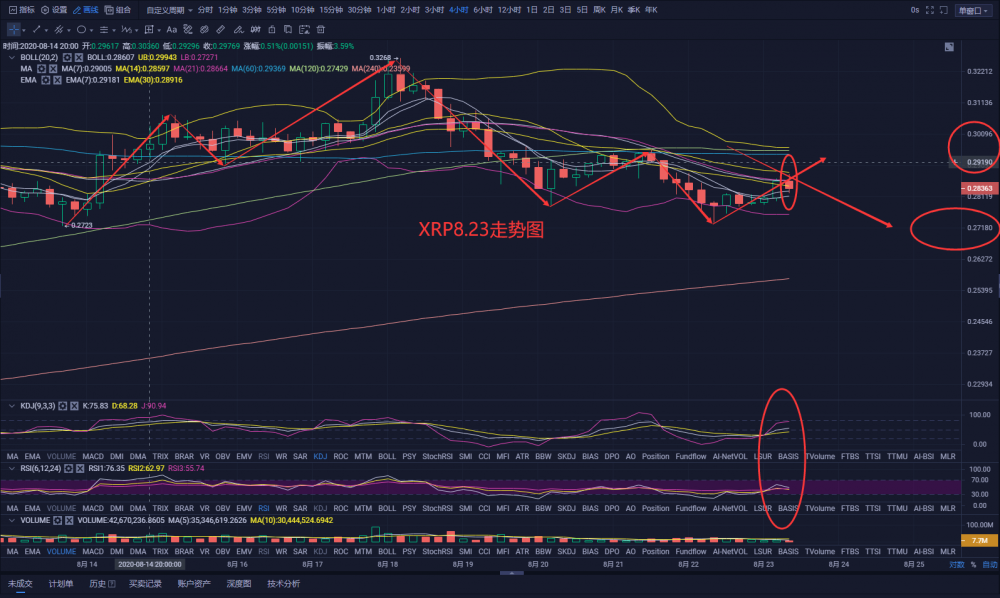Remove the EMA indicator with X
The image size is (1000, 598).
pos(57,80)
